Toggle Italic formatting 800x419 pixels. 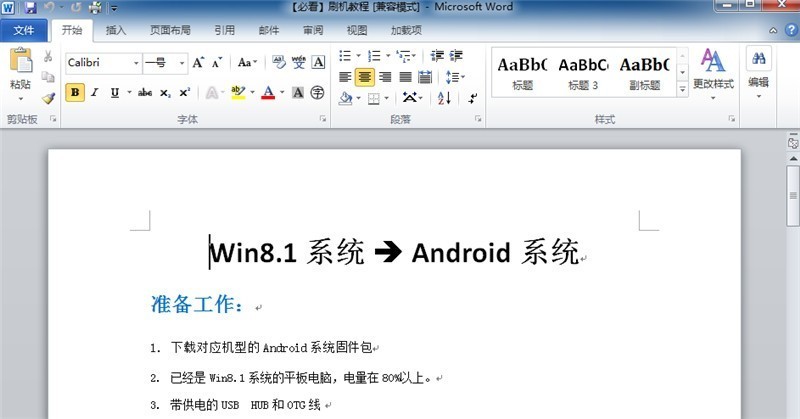(x=94, y=92)
